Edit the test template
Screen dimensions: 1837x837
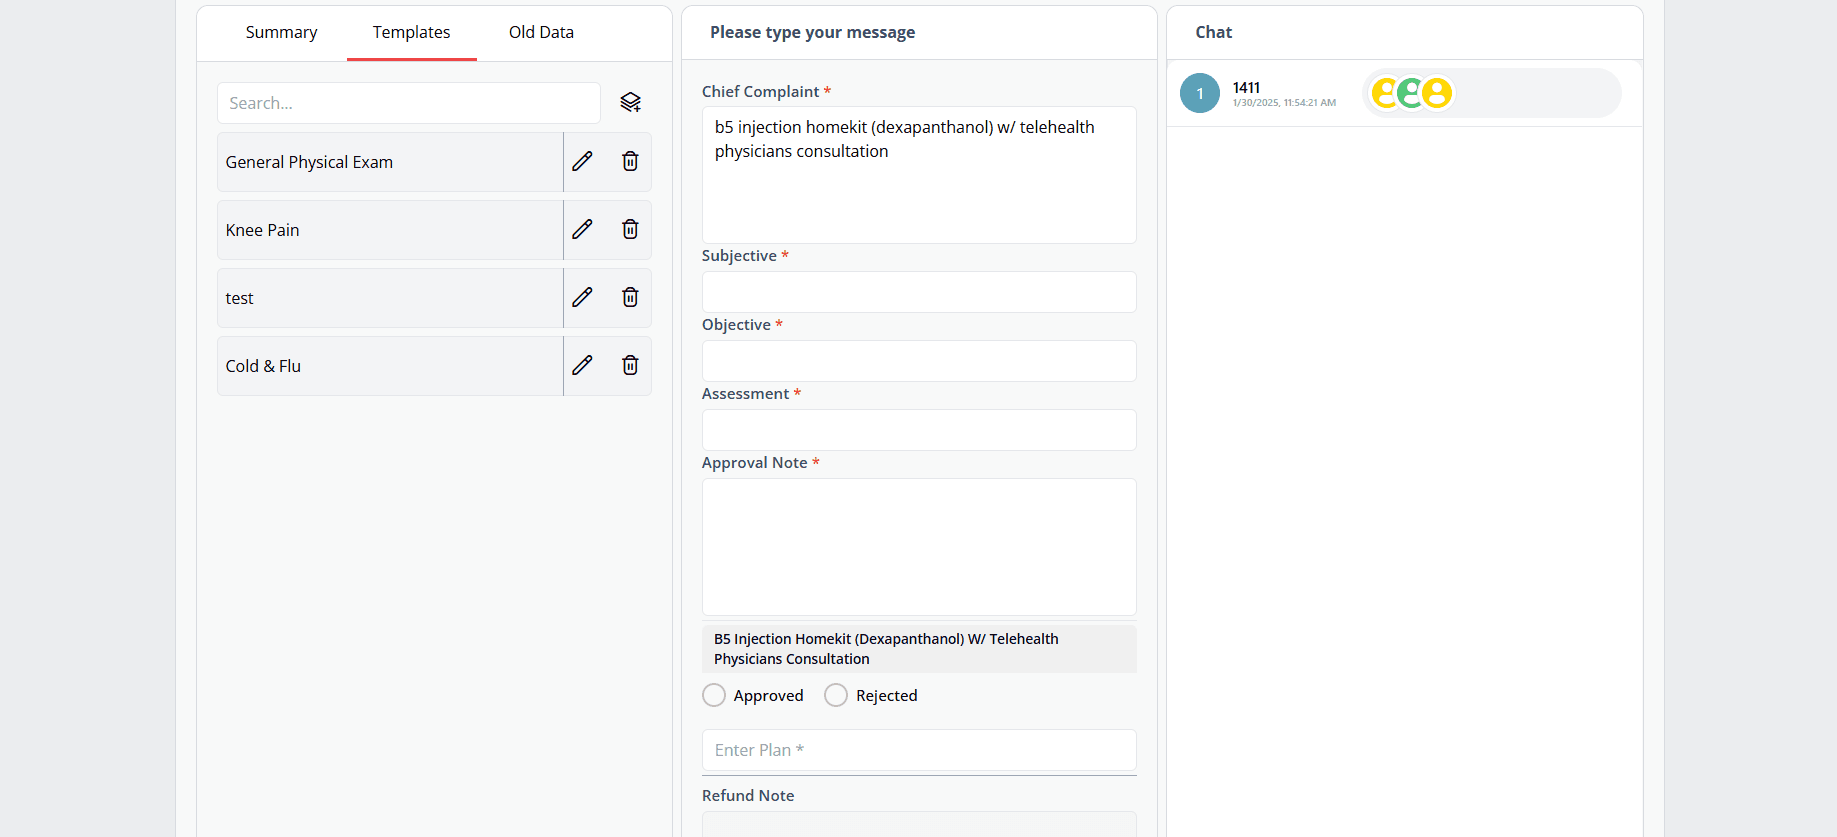[x=582, y=297]
